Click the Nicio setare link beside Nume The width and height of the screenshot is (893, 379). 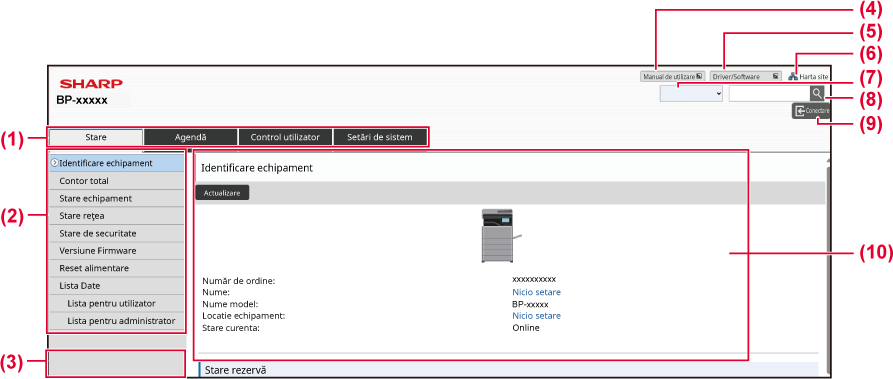coord(536,292)
